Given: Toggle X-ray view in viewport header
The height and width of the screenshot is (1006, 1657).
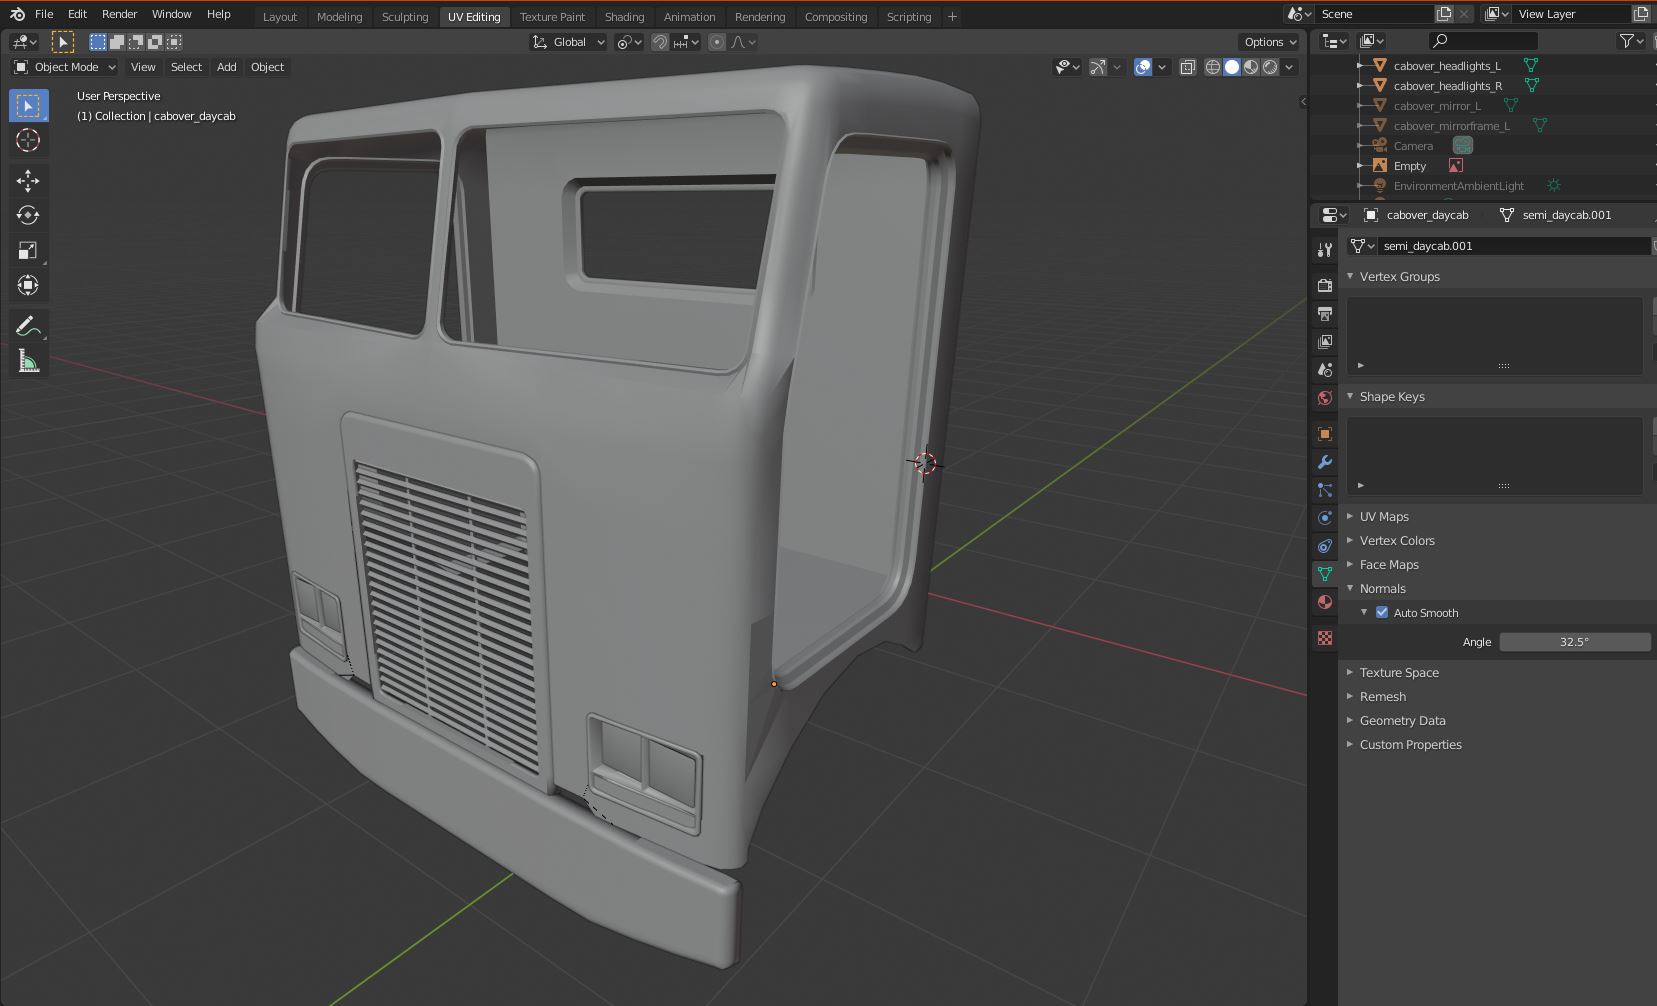Looking at the screenshot, I should [1187, 67].
